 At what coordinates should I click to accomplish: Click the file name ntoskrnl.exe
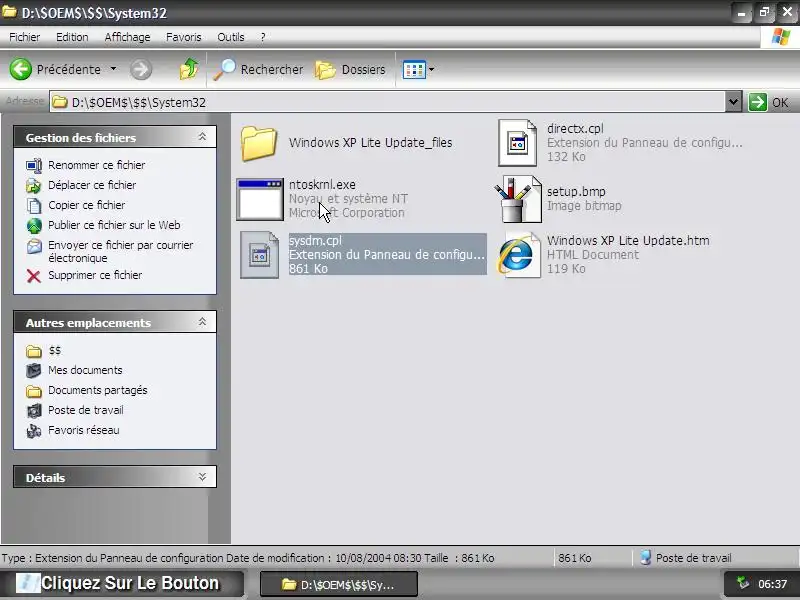[x=322, y=184]
